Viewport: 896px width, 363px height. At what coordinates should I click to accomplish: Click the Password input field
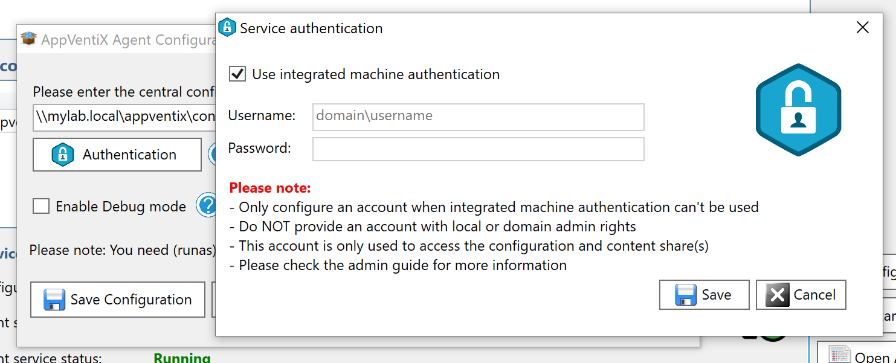478,149
